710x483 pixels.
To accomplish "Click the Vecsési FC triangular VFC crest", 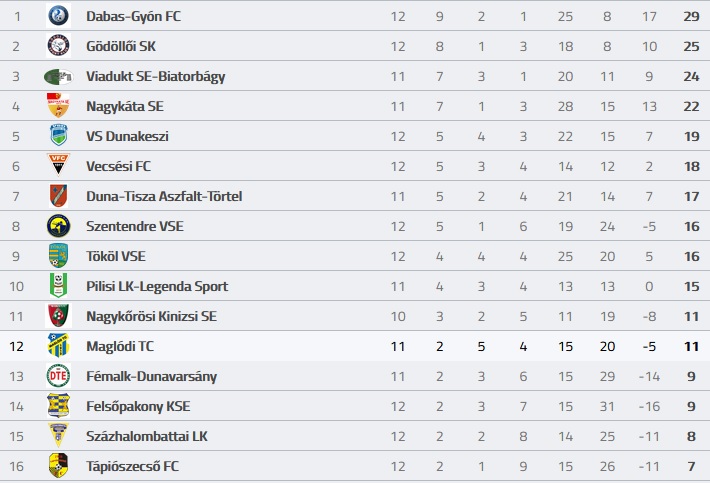I will pos(58,165).
